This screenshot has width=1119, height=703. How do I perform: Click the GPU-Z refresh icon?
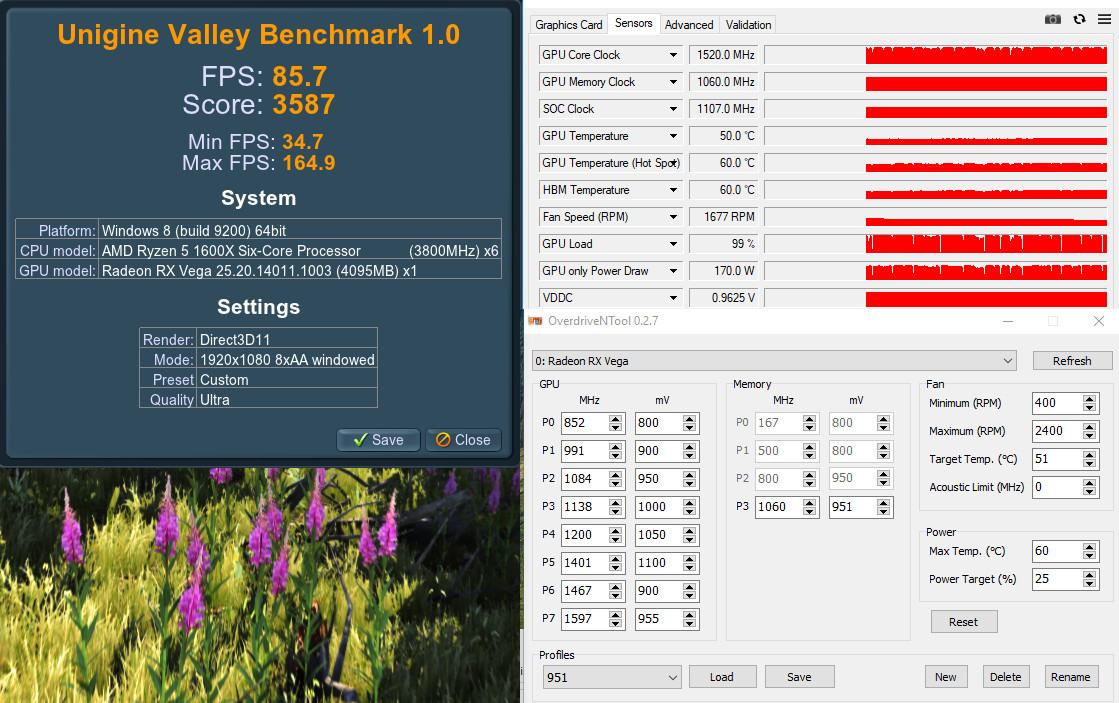1079,19
